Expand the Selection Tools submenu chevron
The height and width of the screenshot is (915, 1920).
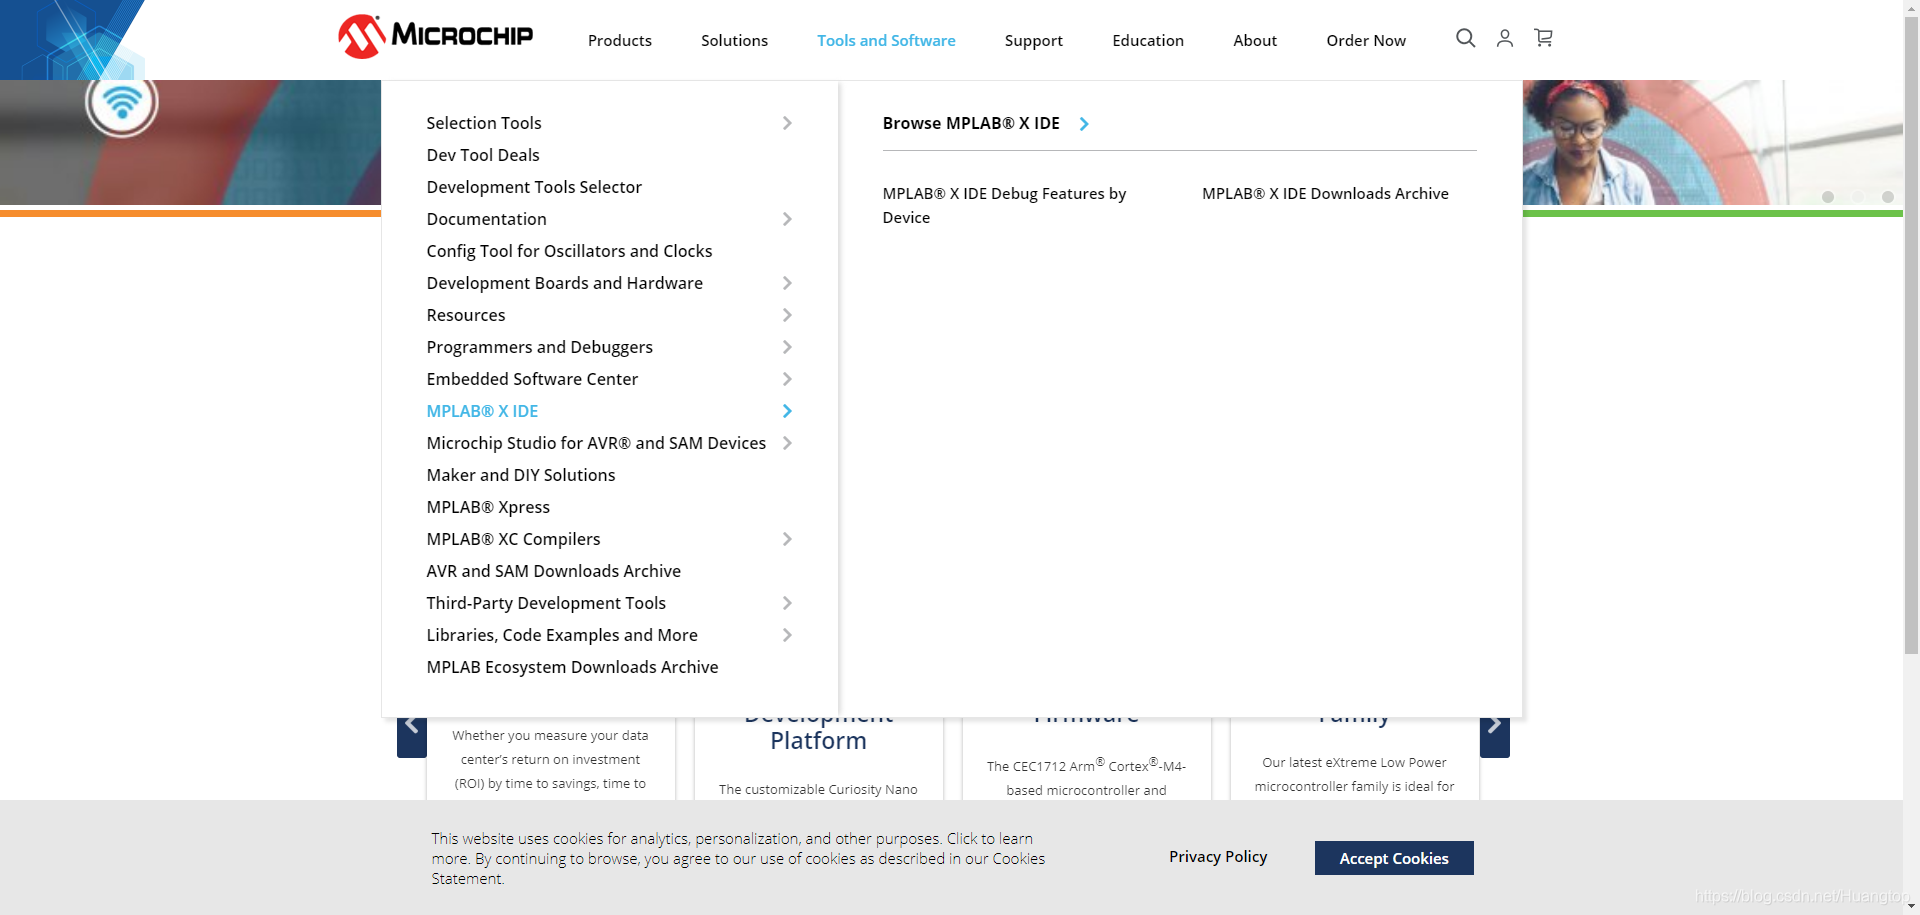(x=787, y=123)
